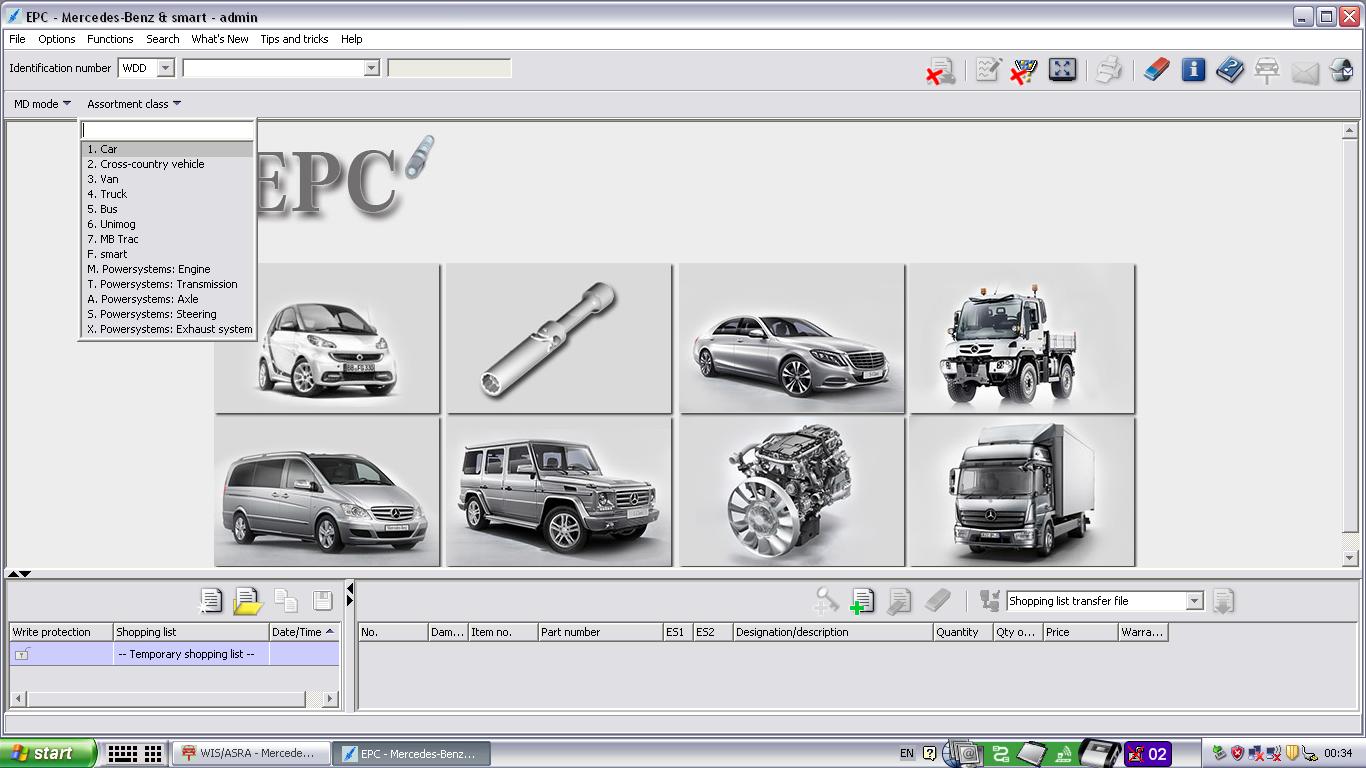Click panel collapse arrows above shopping list
Screen dimensions: 1366x768
tap(19, 574)
